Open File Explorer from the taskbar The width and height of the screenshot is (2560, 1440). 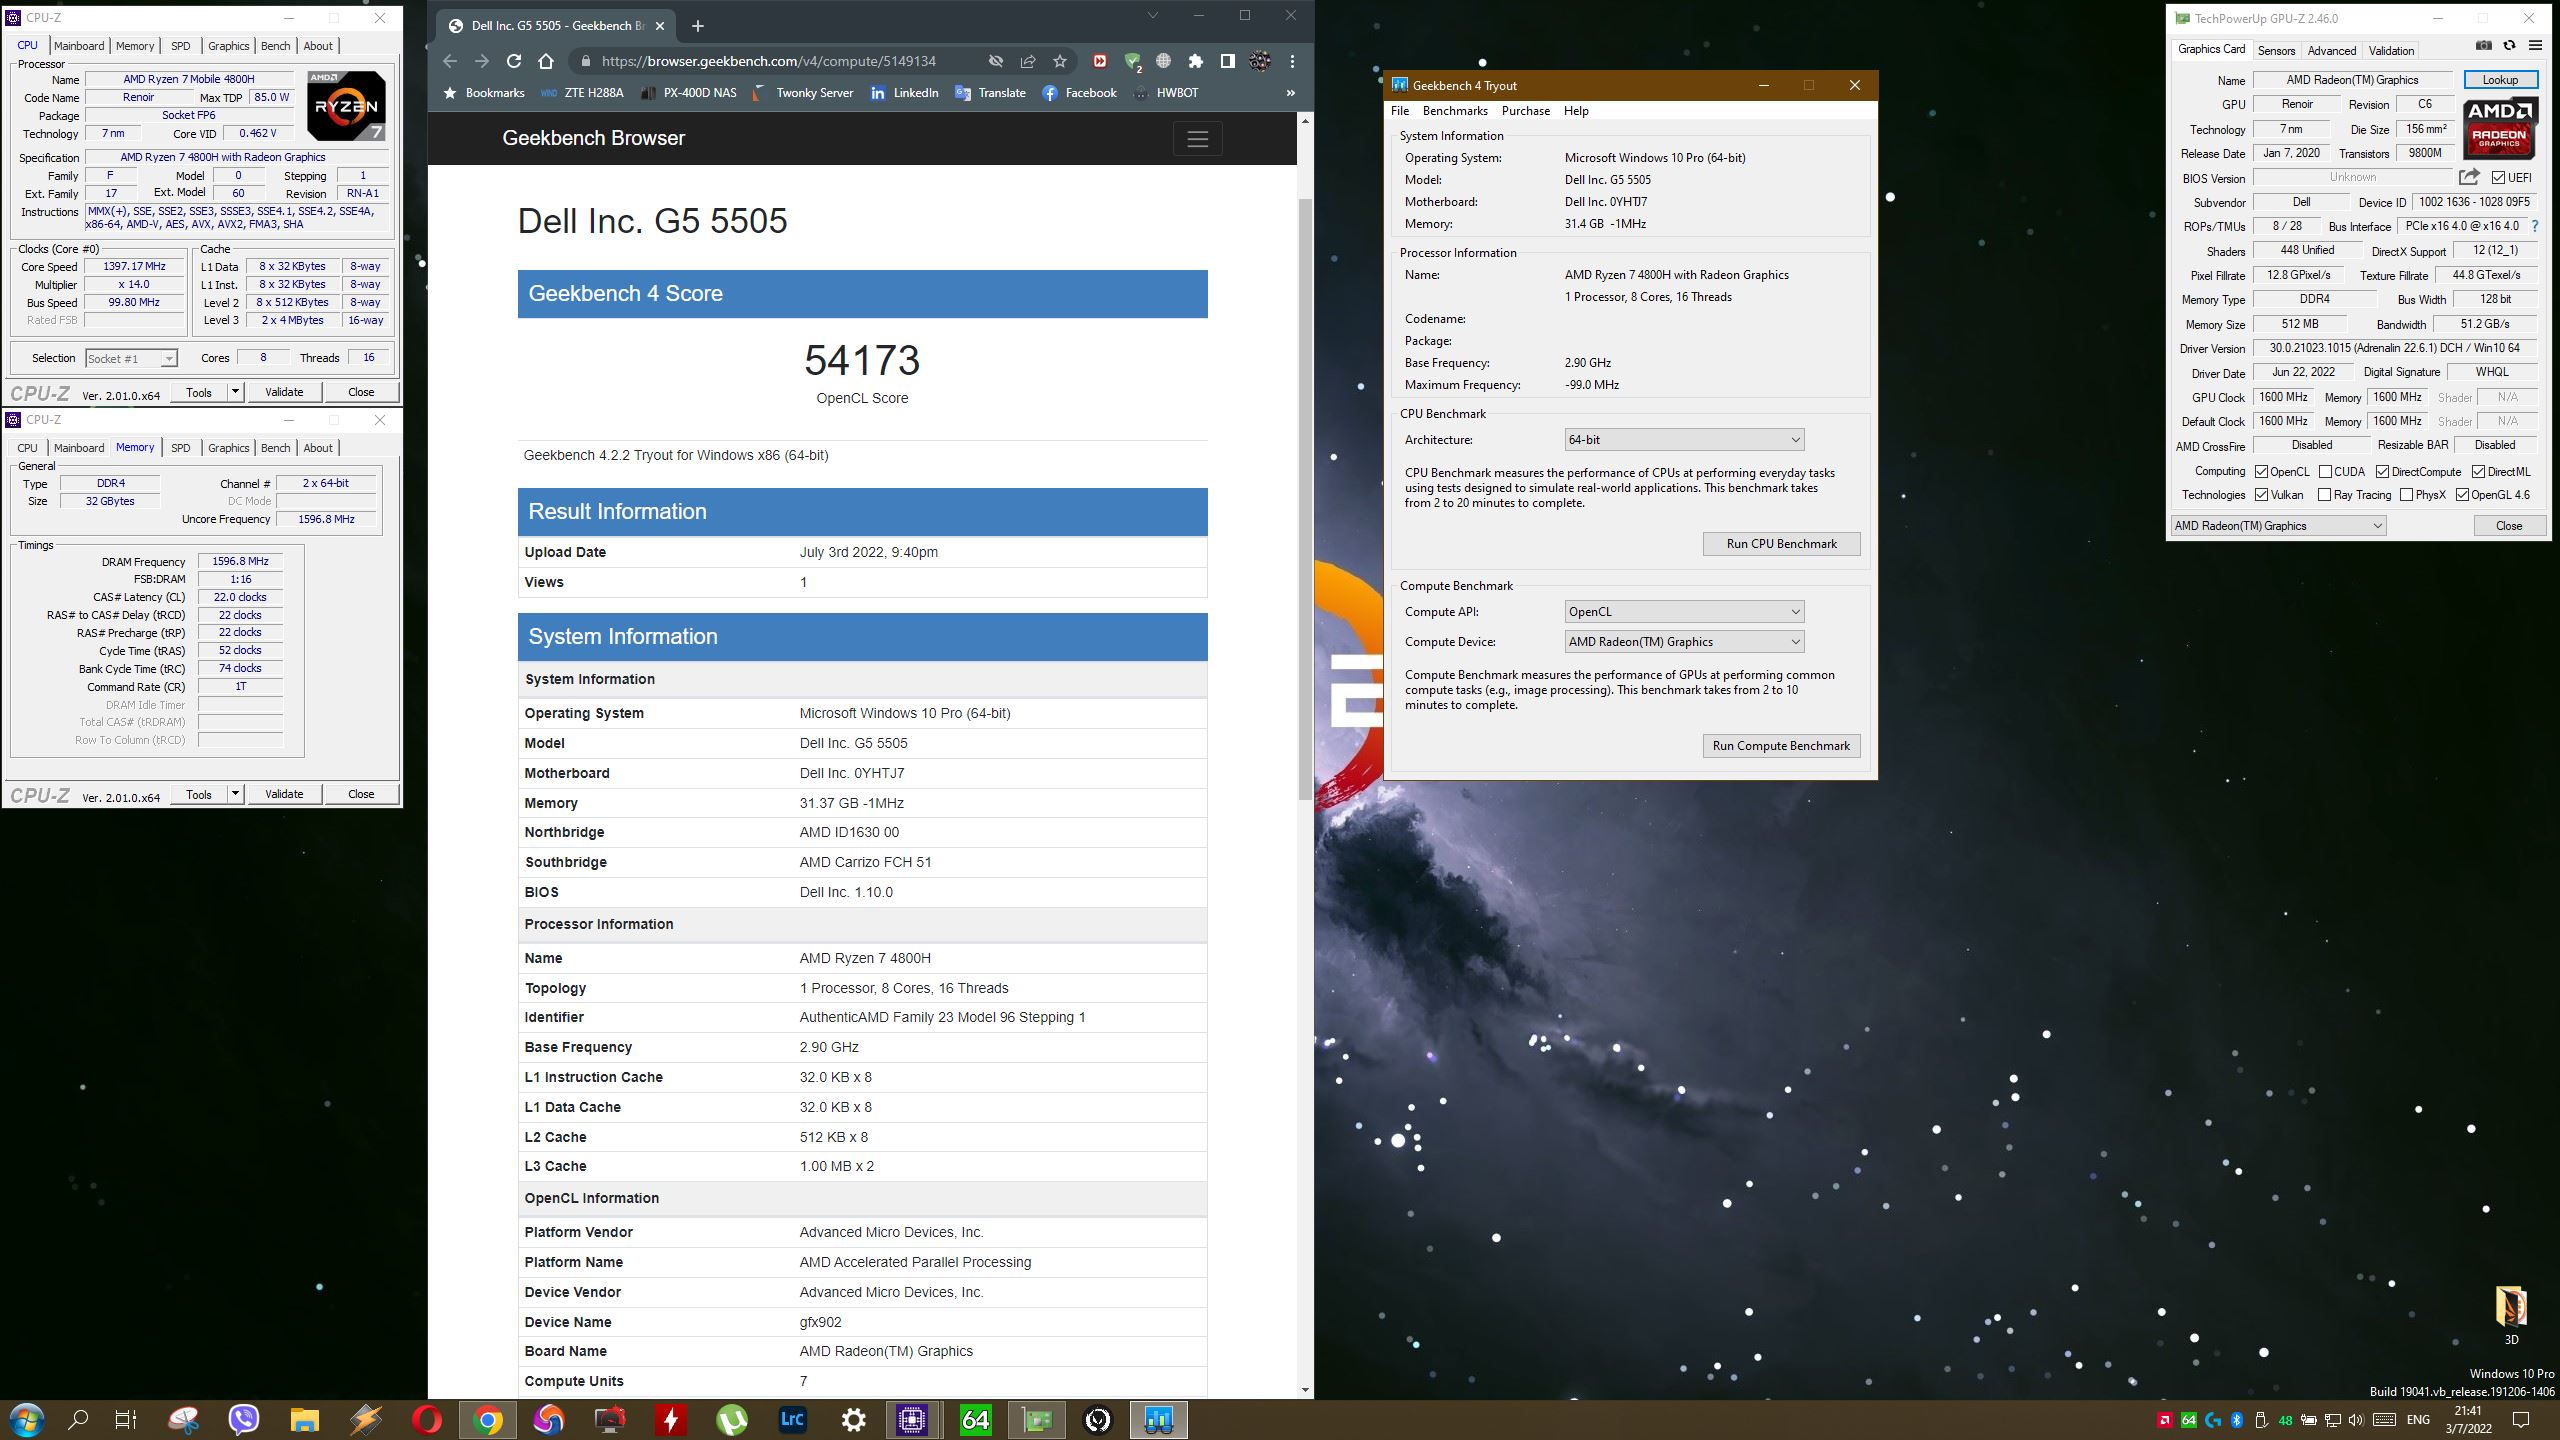[x=304, y=1420]
